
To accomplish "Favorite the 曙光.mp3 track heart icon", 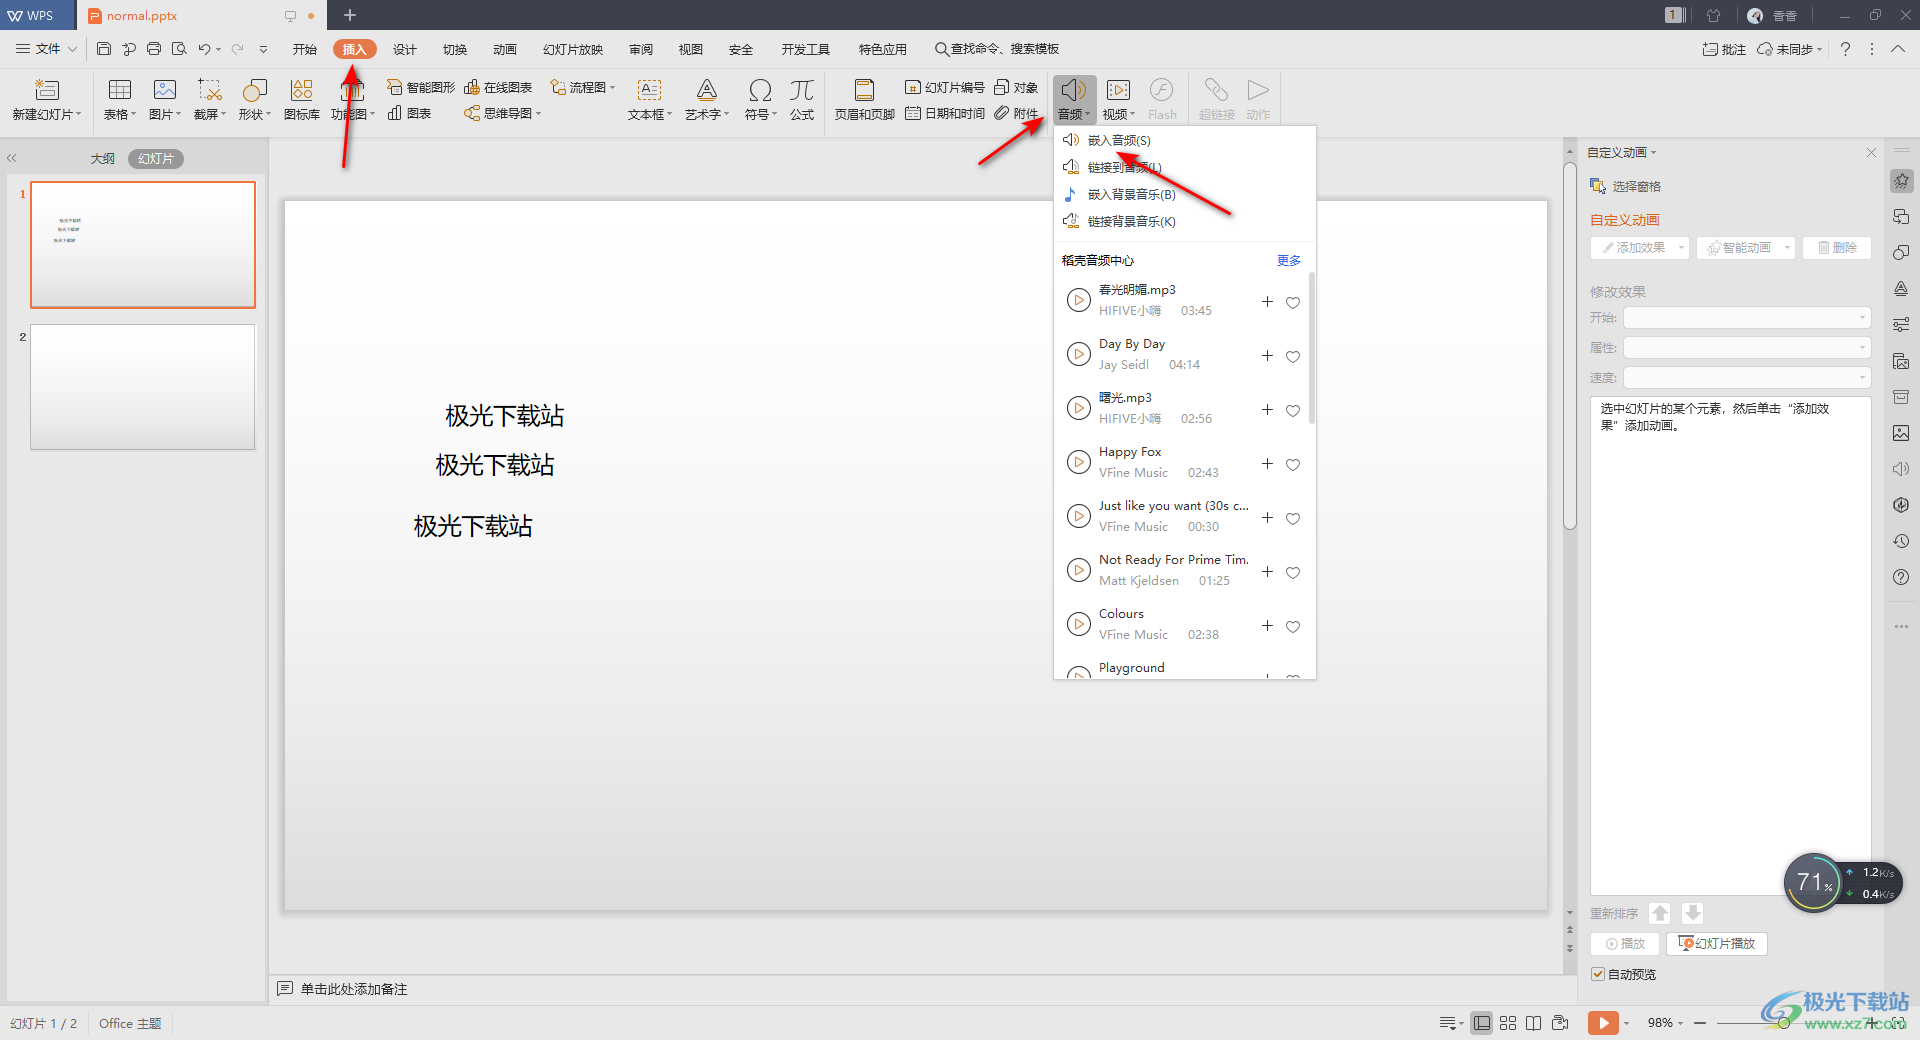I will [x=1293, y=411].
